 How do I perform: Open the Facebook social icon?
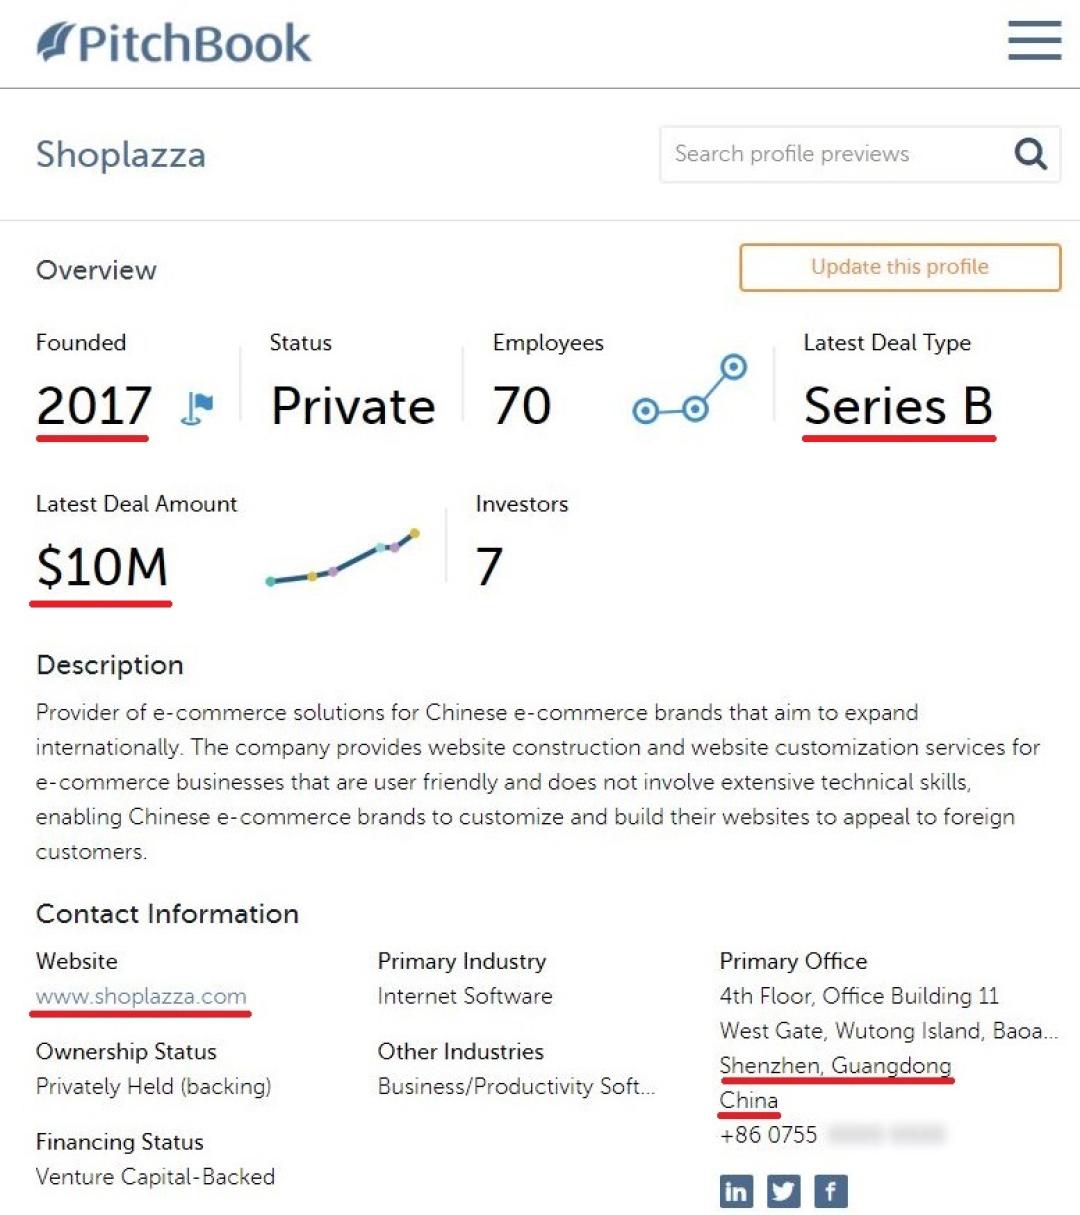click(830, 1191)
